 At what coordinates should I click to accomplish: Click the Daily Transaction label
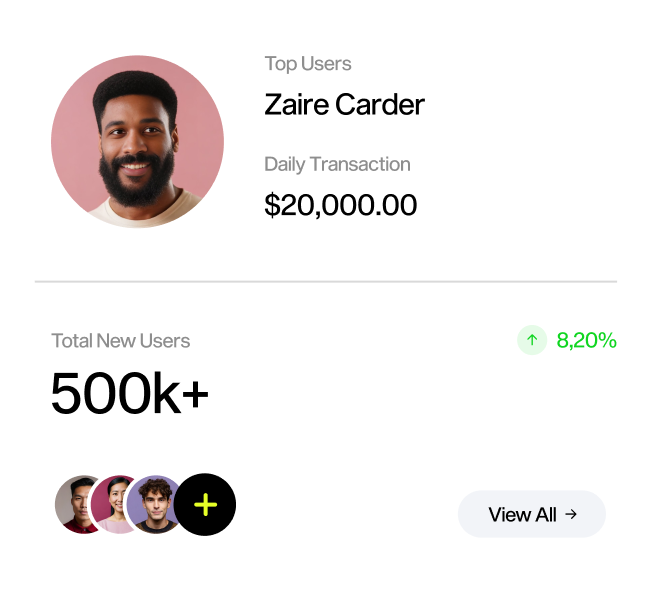(337, 165)
